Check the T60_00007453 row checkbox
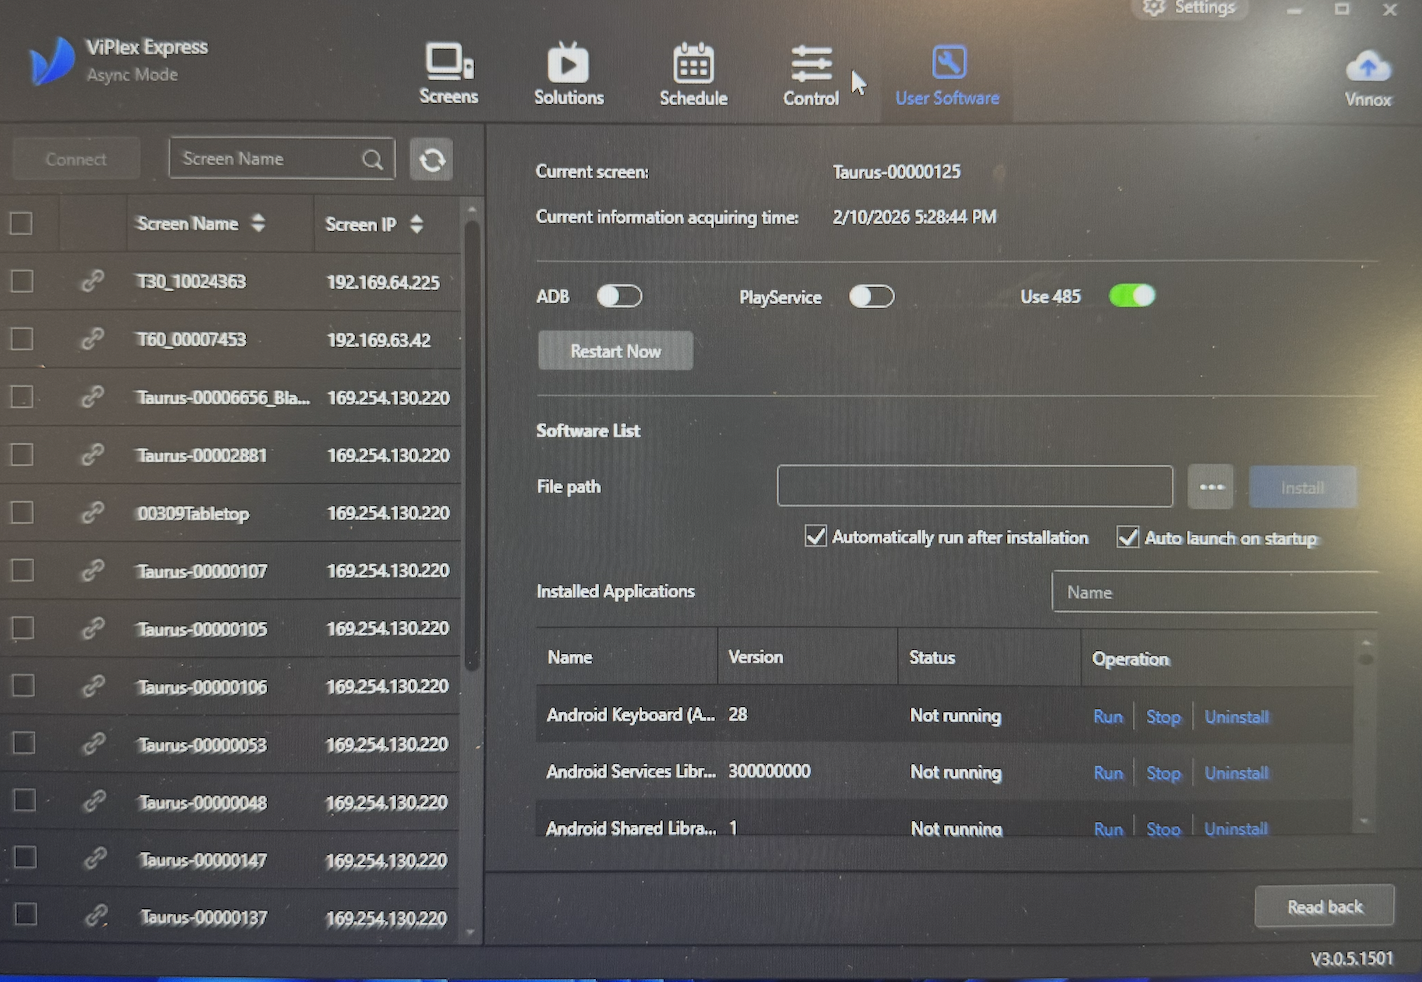The width and height of the screenshot is (1422, 982). [22, 340]
